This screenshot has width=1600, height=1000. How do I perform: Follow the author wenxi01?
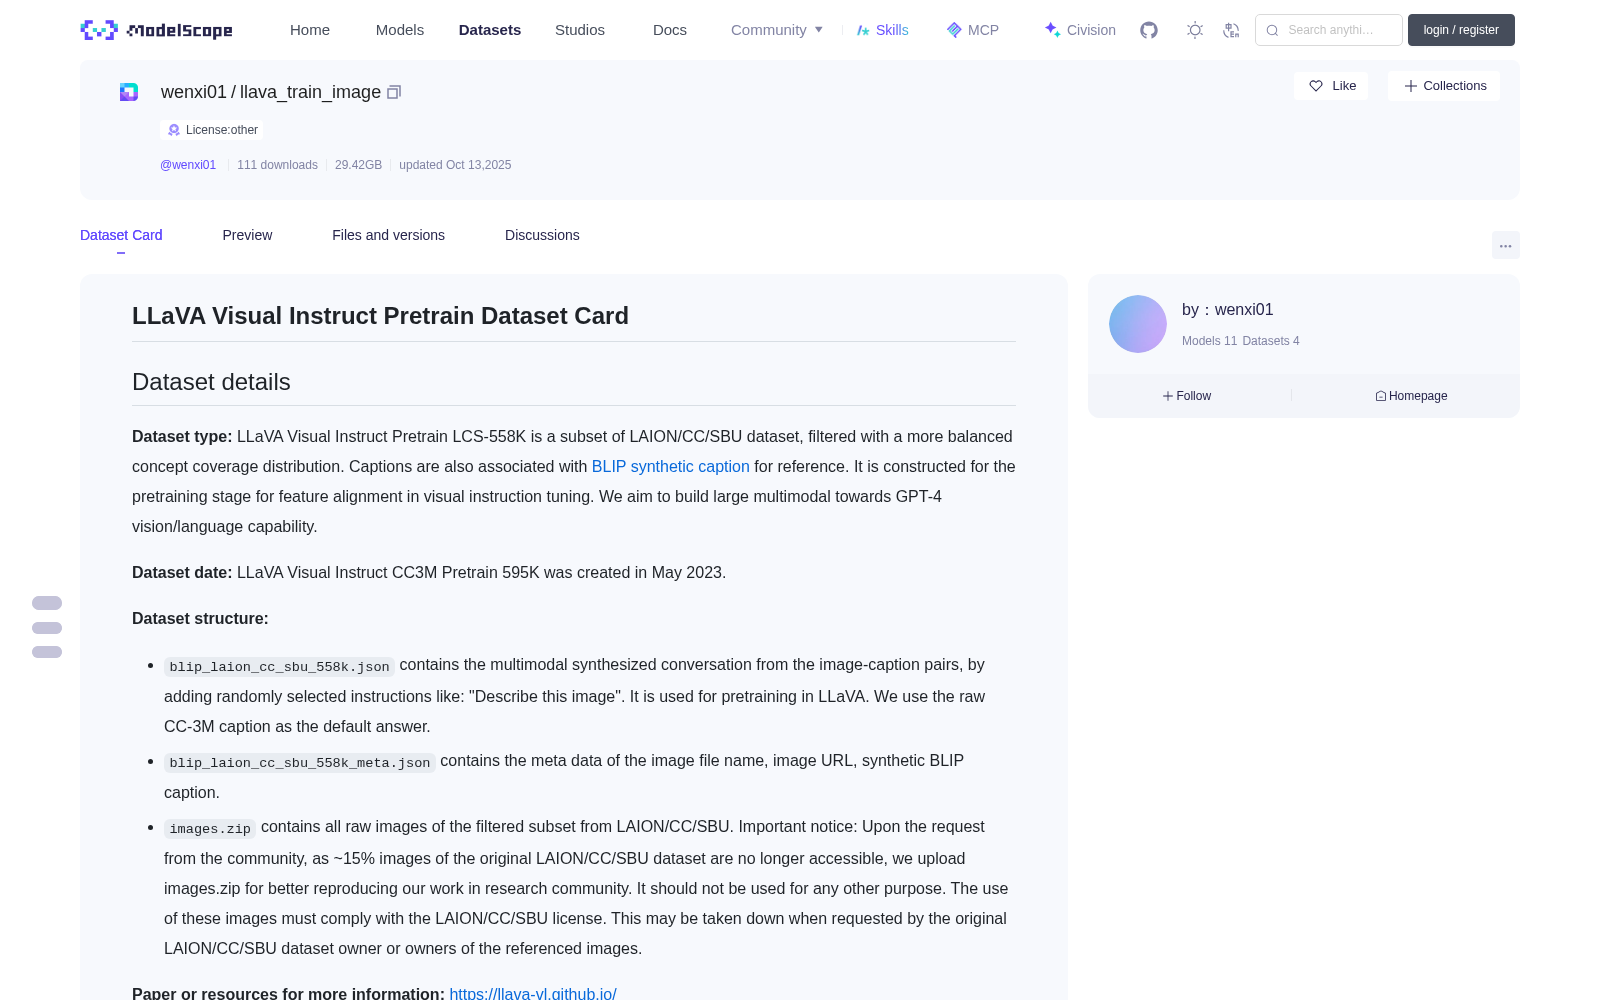click(1187, 396)
